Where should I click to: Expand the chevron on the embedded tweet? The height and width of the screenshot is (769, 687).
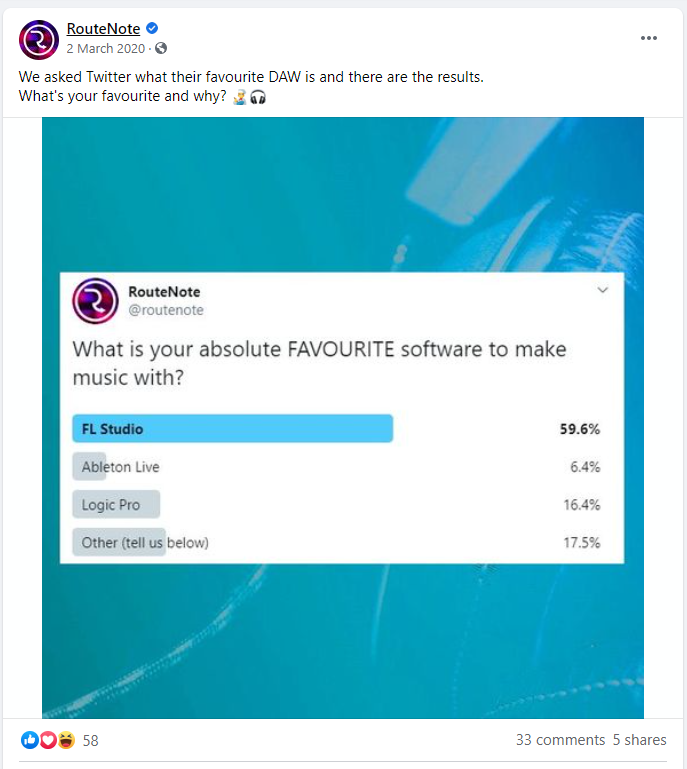603,290
